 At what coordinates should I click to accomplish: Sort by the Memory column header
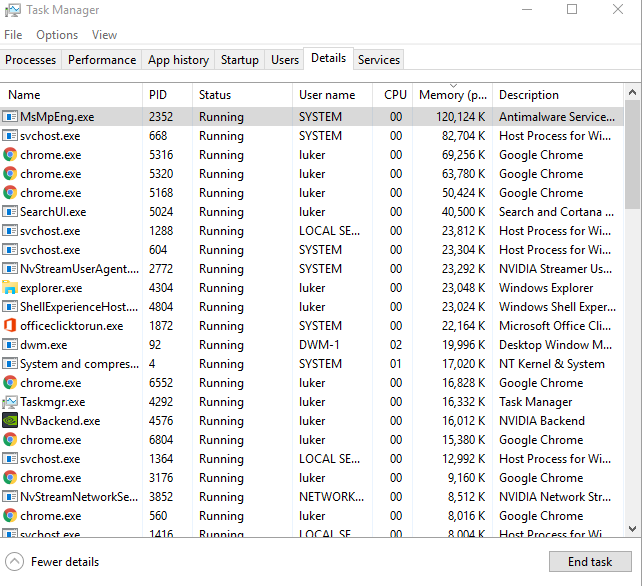(x=452, y=95)
